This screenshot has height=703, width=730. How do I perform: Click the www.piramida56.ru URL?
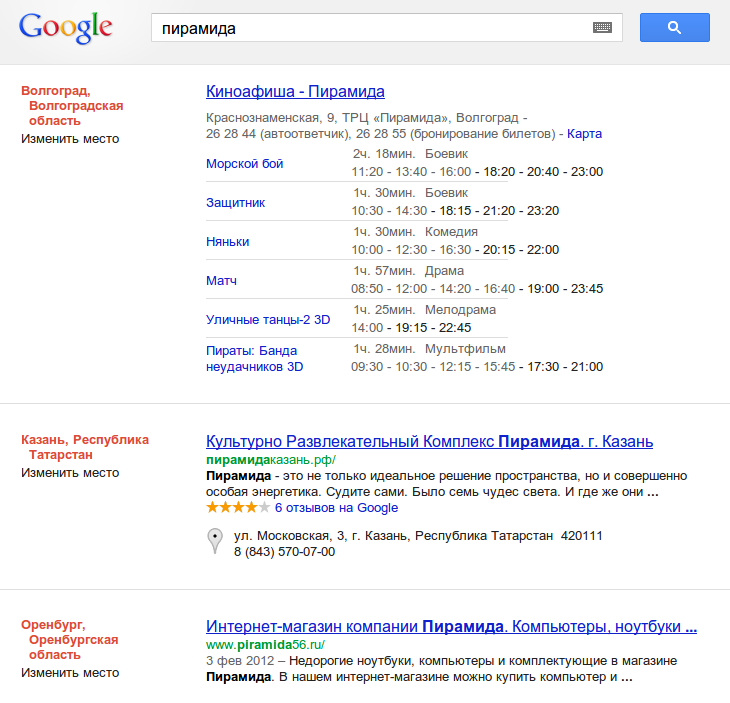(x=265, y=645)
